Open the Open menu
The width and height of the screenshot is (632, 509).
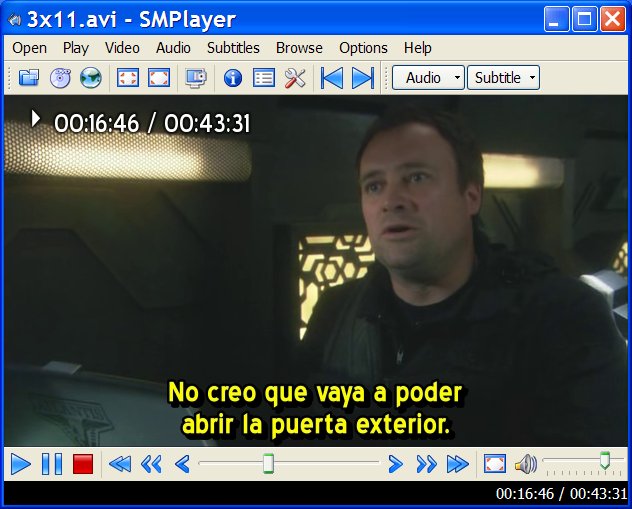[29, 48]
